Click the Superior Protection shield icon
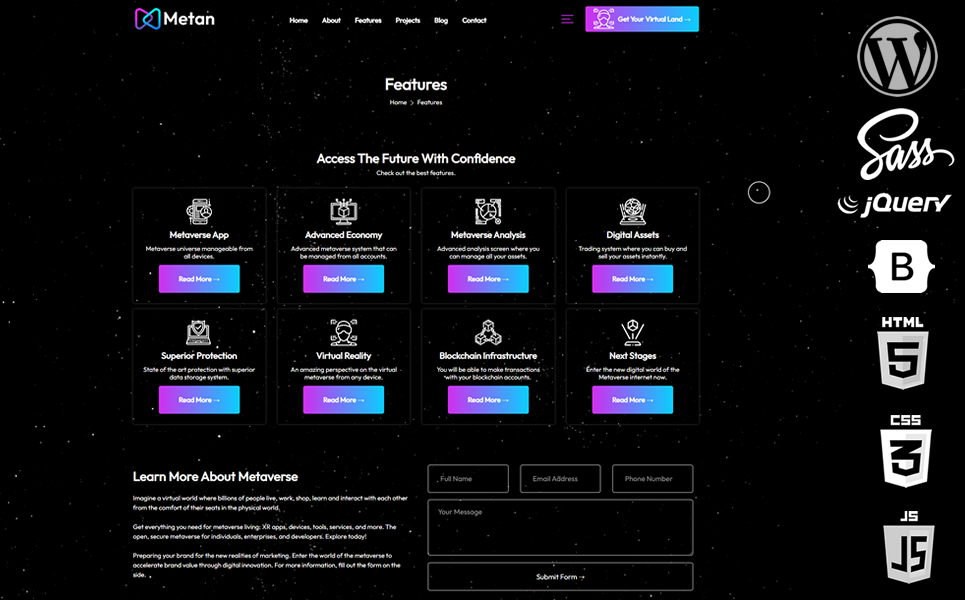The width and height of the screenshot is (965, 600). pyautogui.click(x=199, y=332)
